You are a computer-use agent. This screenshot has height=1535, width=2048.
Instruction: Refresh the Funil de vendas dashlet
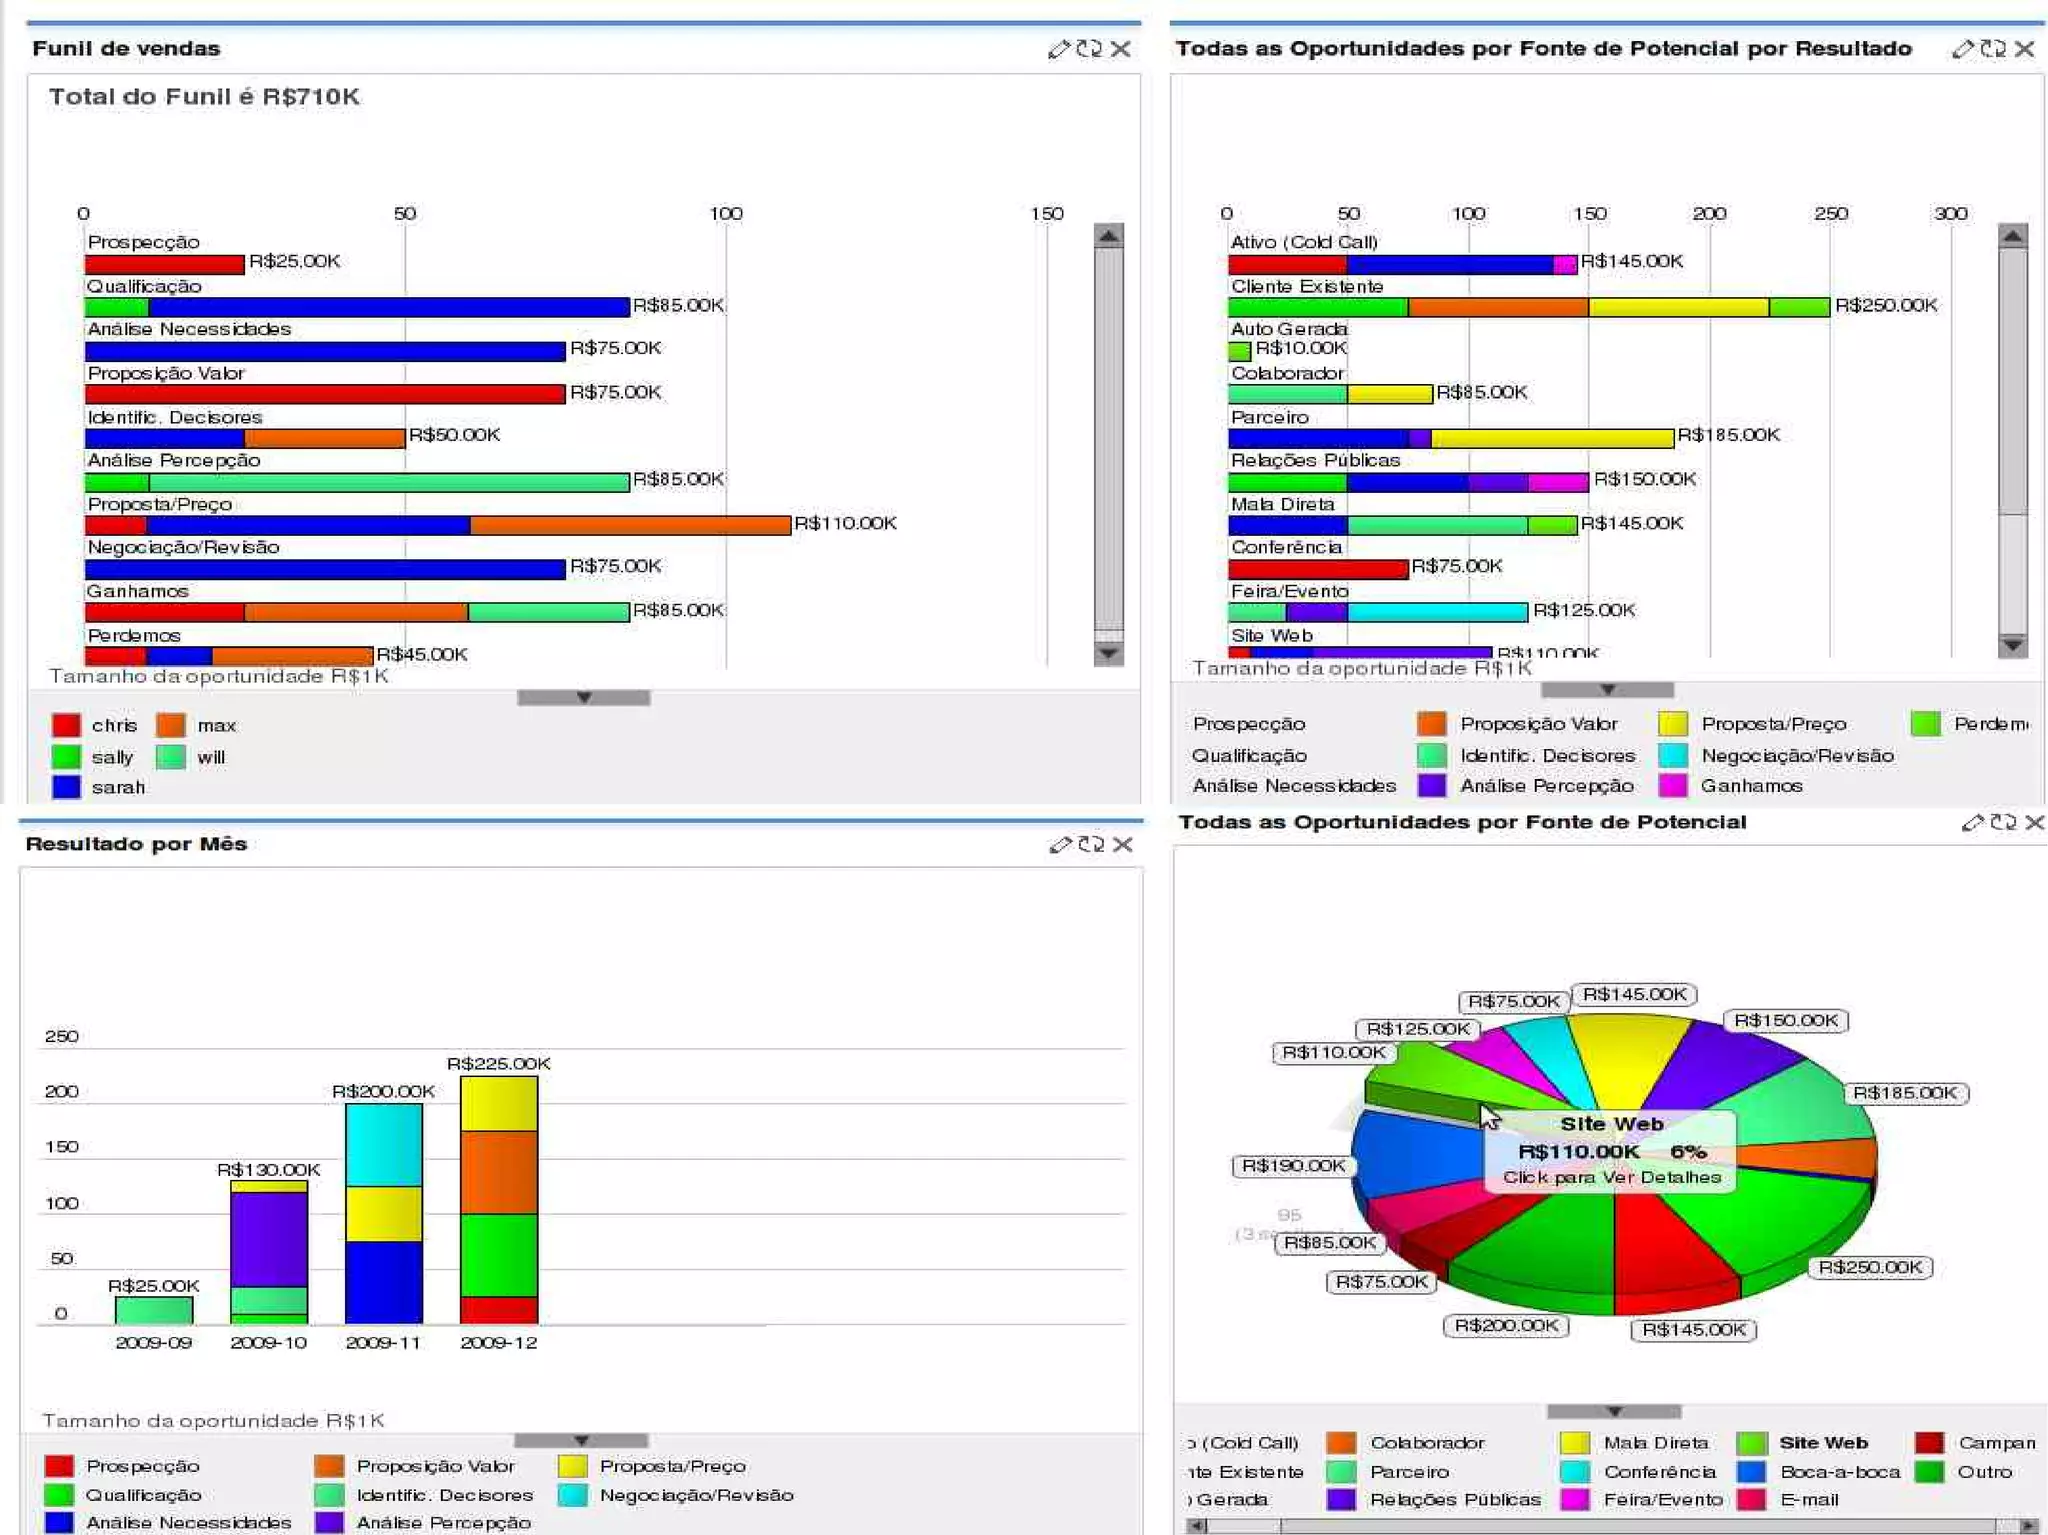1089,49
